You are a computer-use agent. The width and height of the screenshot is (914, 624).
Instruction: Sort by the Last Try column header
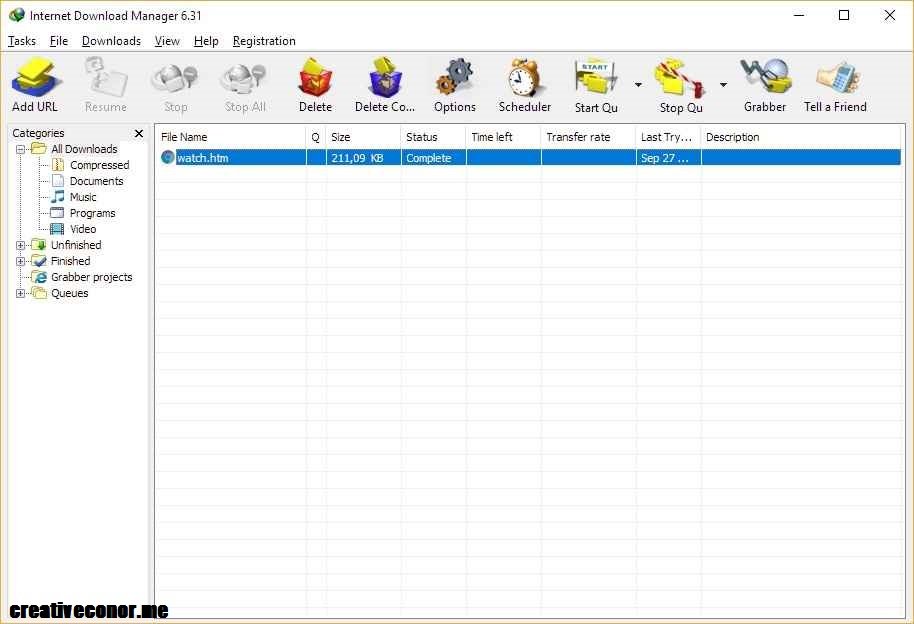coord(668,137)
